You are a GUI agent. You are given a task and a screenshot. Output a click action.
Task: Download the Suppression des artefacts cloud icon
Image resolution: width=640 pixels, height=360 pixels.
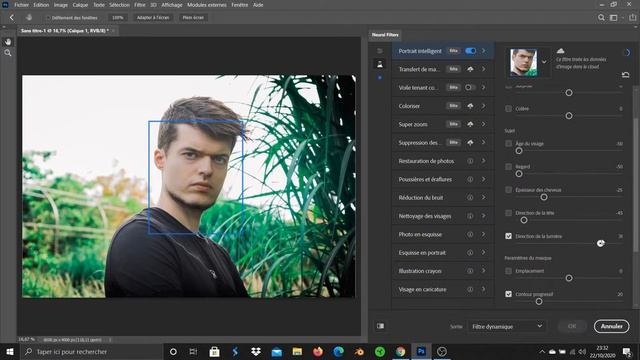coord(470,142)
